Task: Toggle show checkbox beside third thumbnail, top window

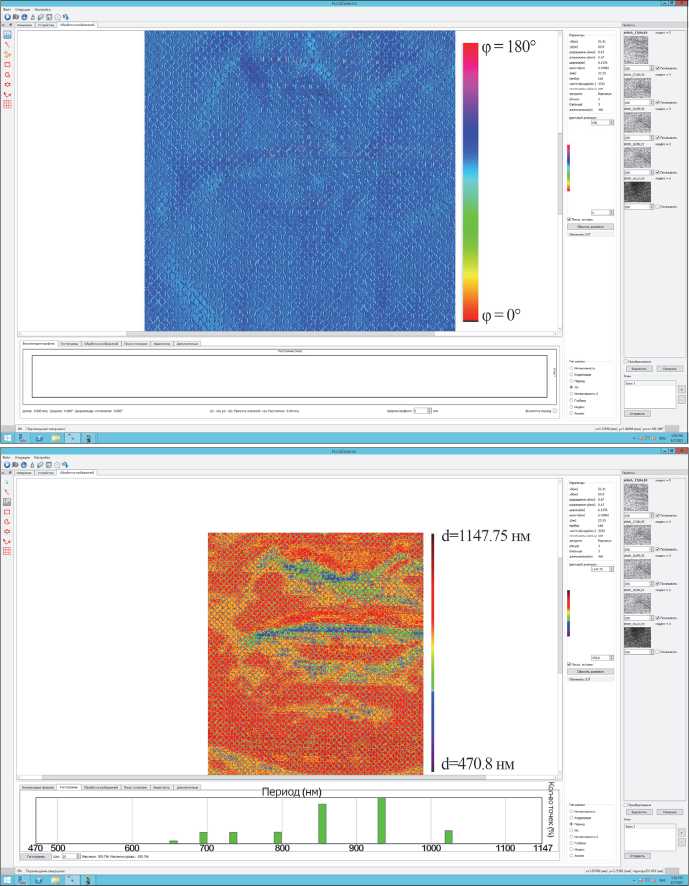Action: 658,137
